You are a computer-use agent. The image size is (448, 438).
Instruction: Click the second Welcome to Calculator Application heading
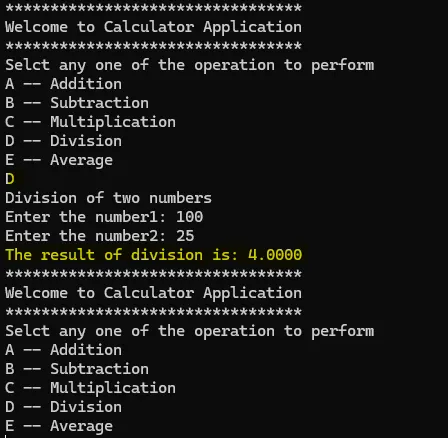tap(153, 293)
